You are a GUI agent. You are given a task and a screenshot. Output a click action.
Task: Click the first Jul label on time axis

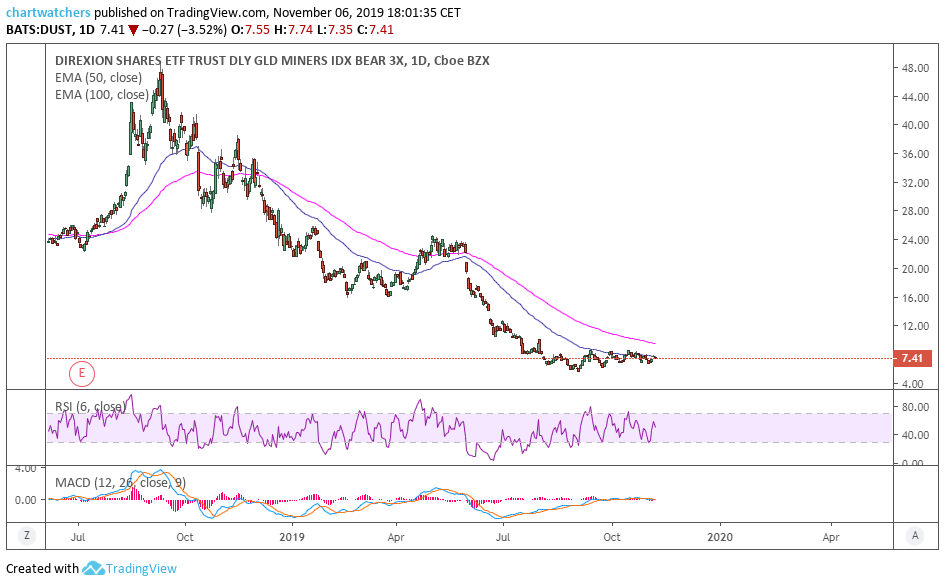78,537
